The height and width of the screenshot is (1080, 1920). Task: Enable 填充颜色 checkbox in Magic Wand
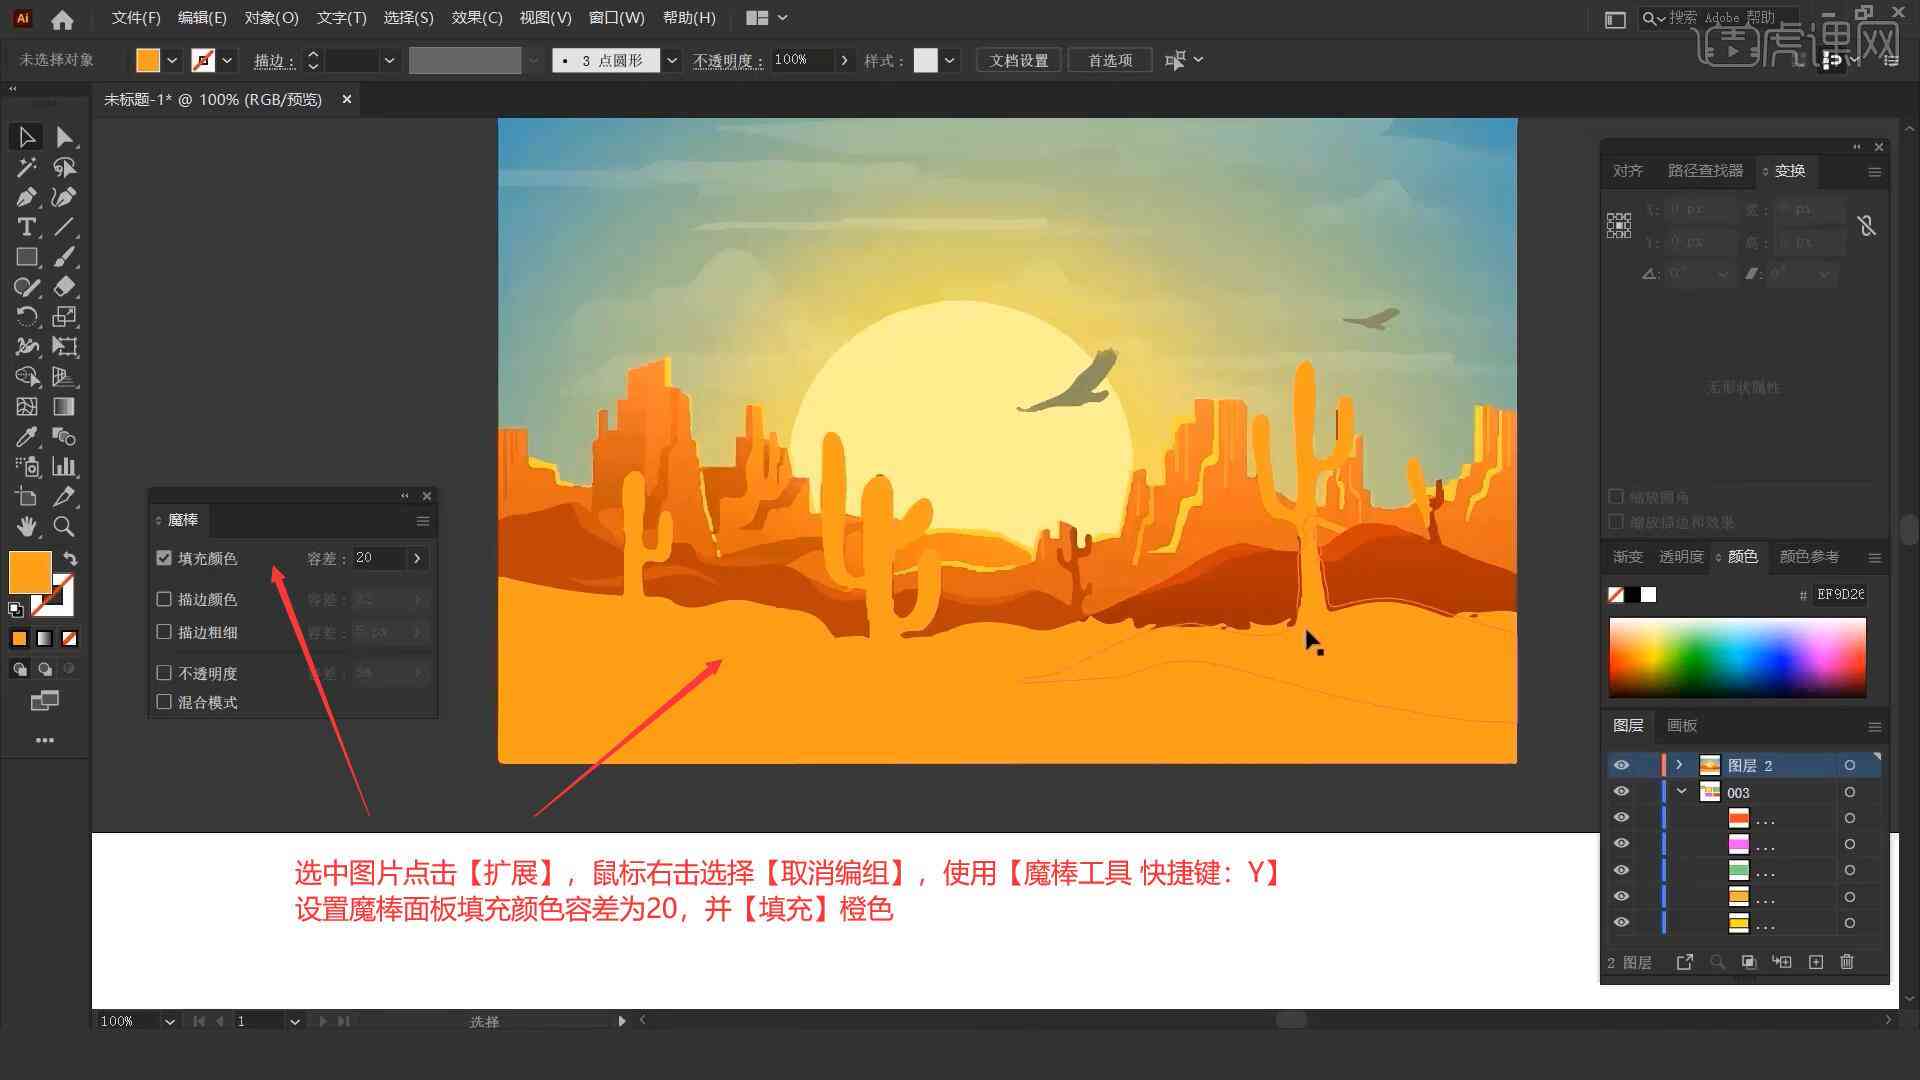pos(166,556)
